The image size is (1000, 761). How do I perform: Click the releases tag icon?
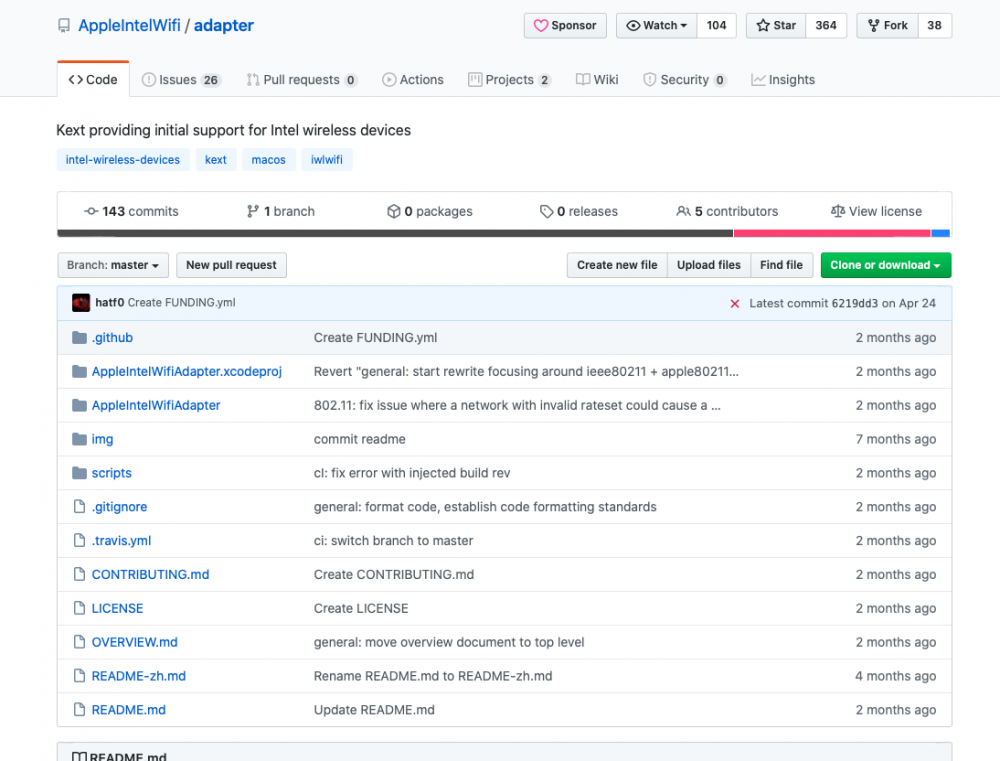[x=547, y=211]
